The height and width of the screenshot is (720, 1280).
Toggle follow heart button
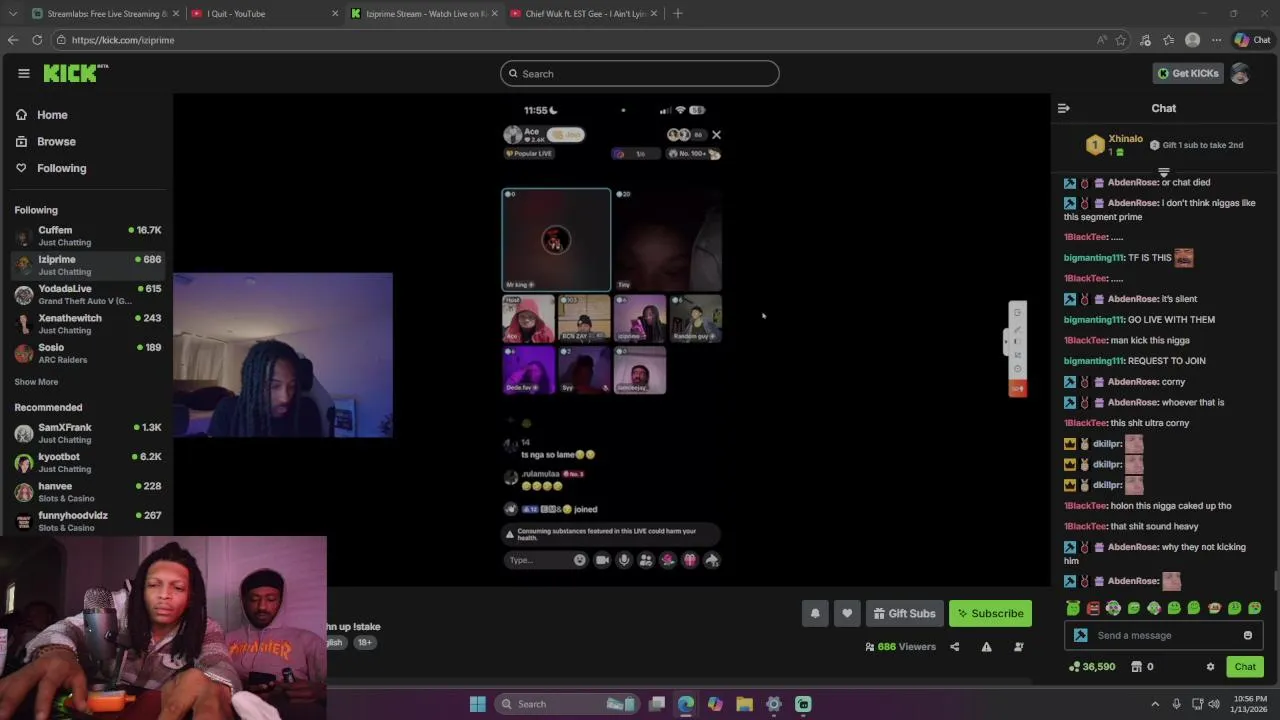tap(847, 613)
